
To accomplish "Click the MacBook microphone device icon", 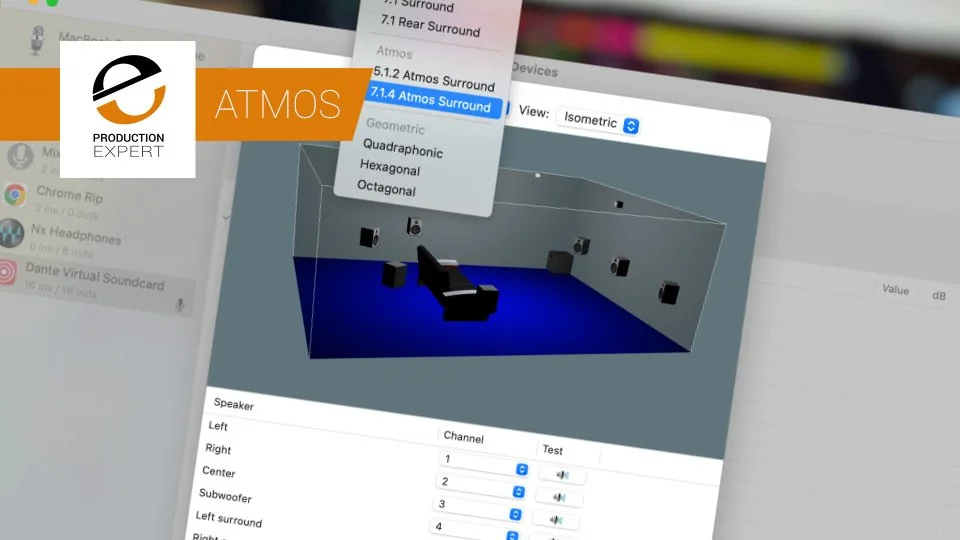I will [37, 40].
